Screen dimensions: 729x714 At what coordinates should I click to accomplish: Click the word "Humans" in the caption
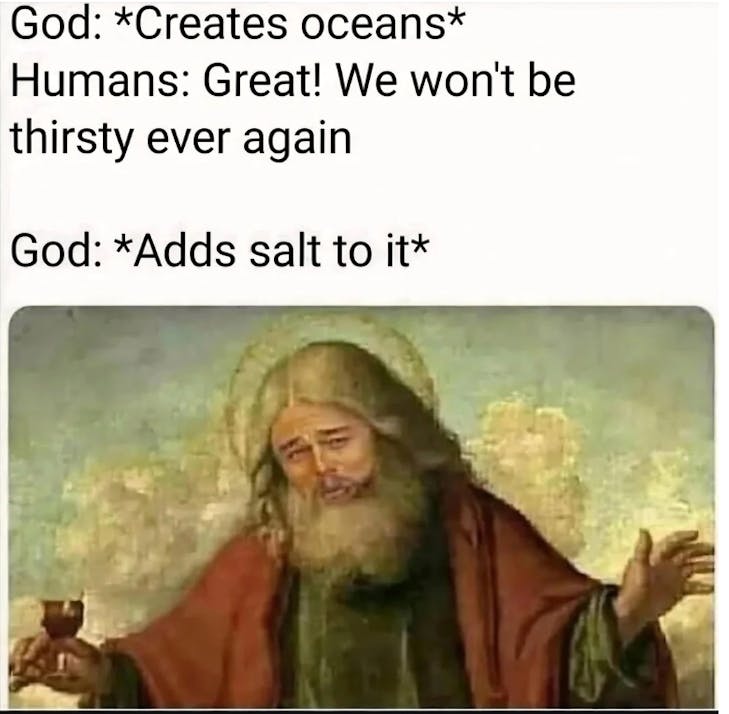(96, 81)
